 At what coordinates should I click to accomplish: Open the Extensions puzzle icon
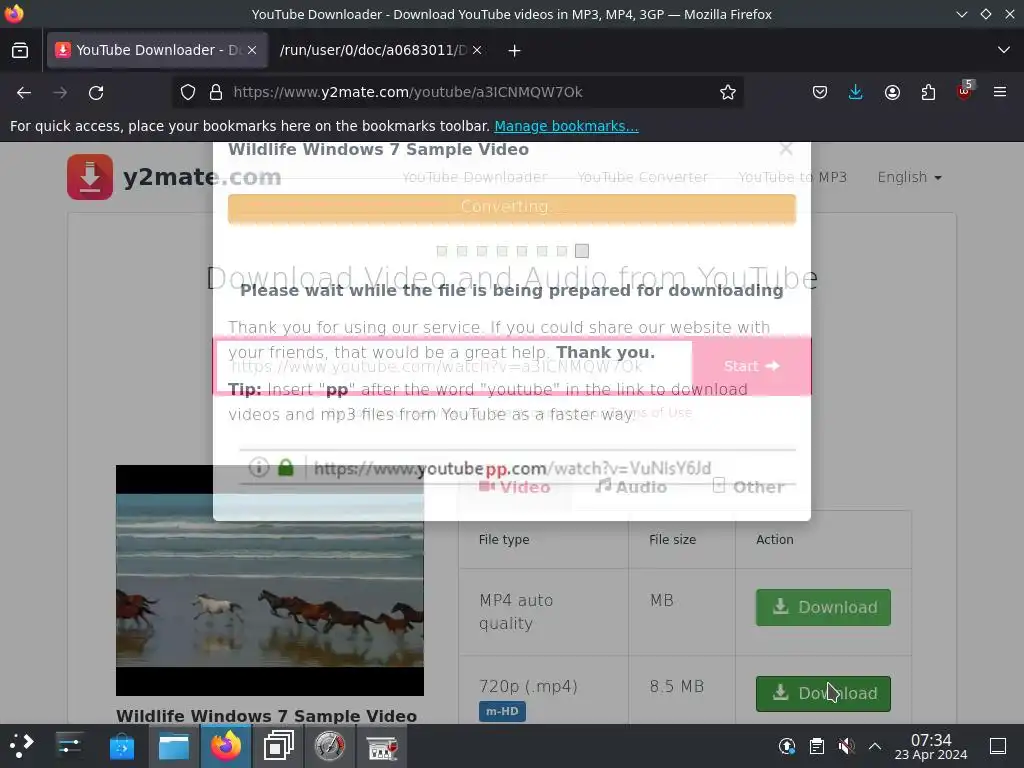click(928, 92)
